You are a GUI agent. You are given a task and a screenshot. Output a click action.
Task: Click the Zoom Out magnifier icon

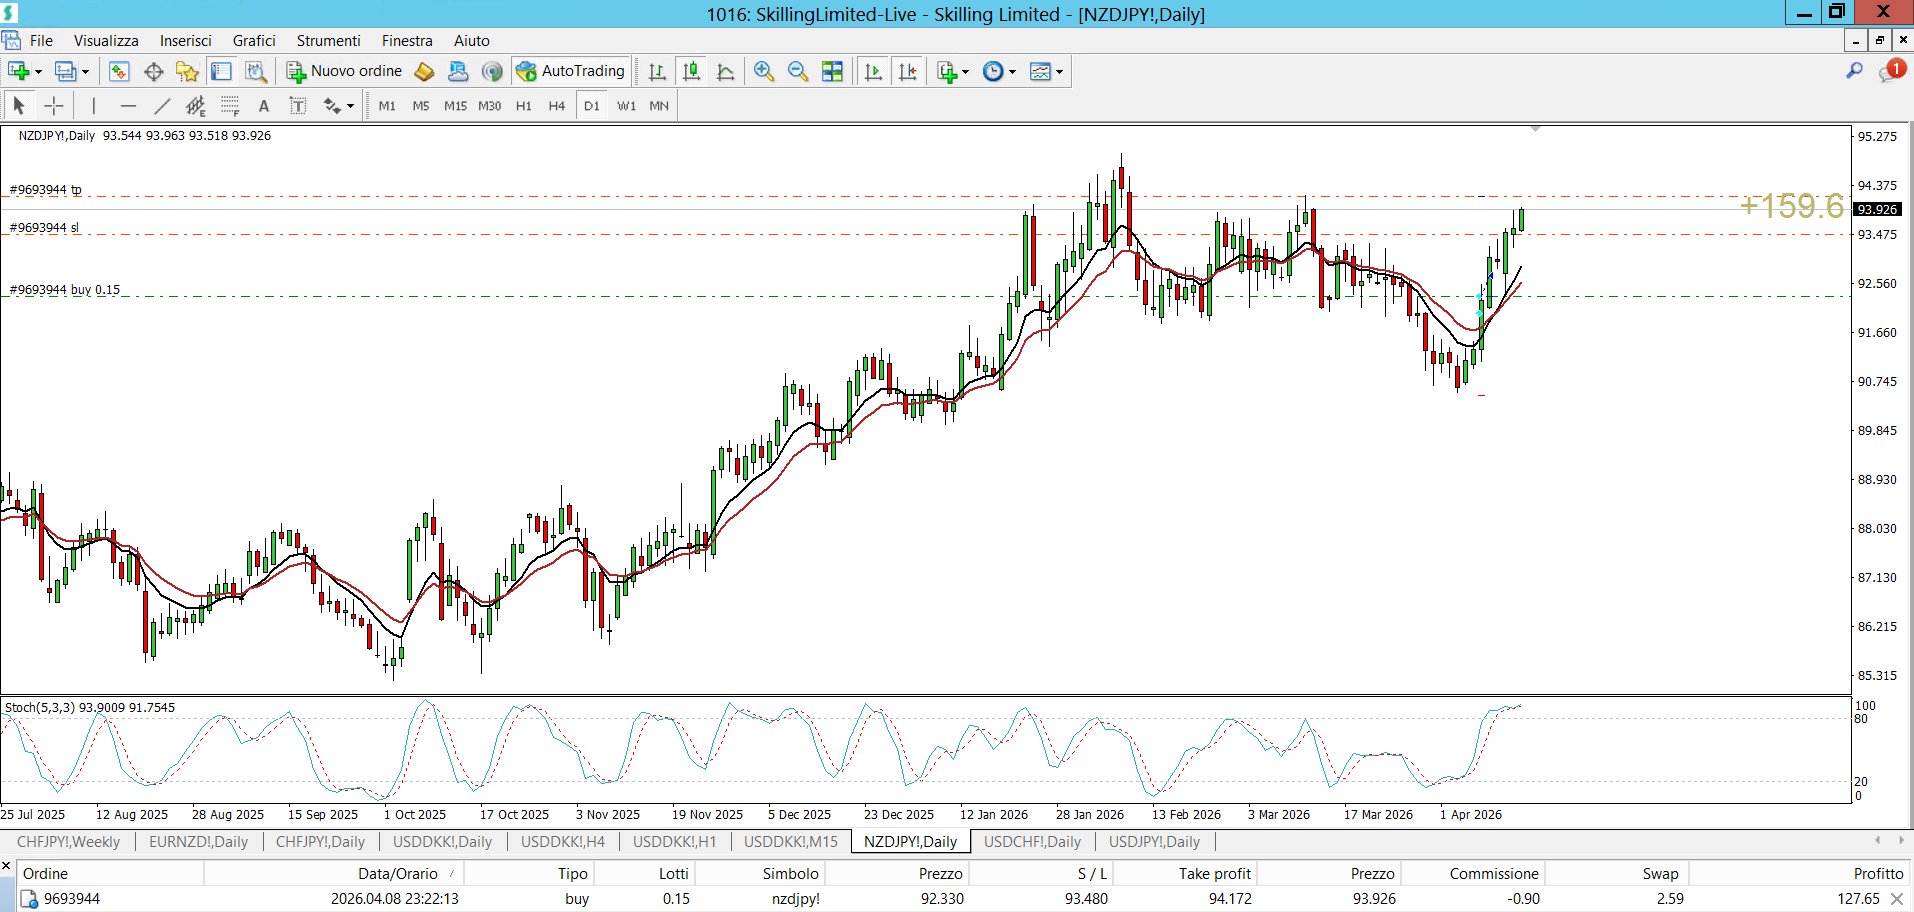click(797, 71)
